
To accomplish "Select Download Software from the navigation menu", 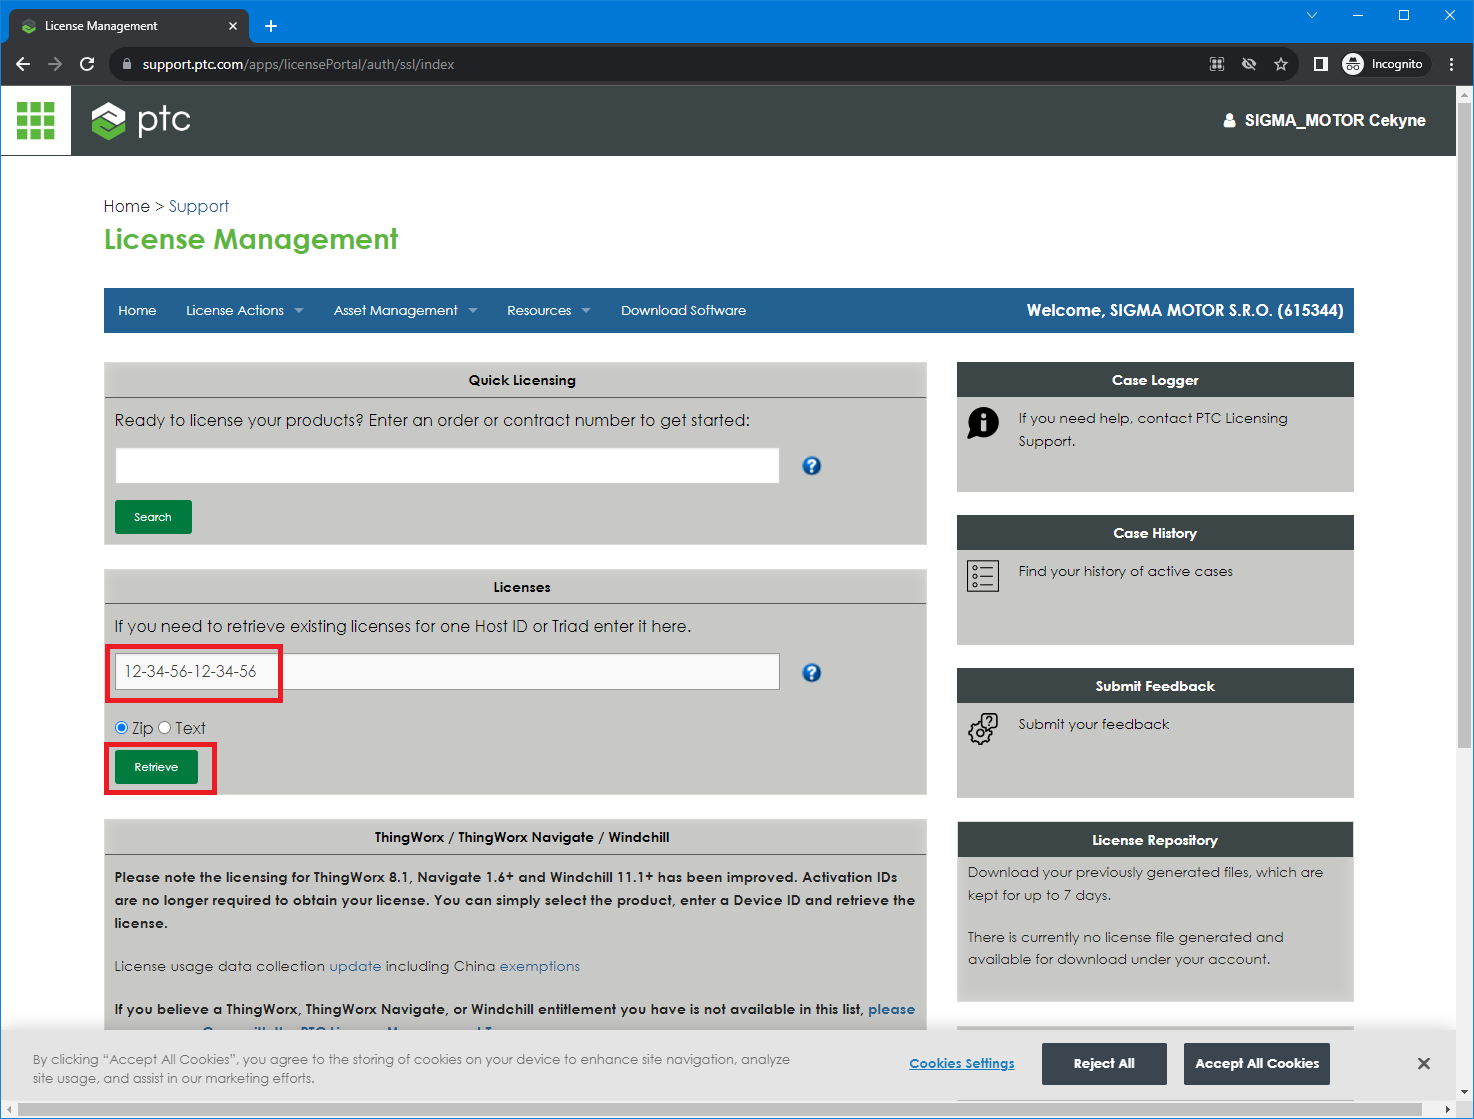I will (x=683, y=310).
